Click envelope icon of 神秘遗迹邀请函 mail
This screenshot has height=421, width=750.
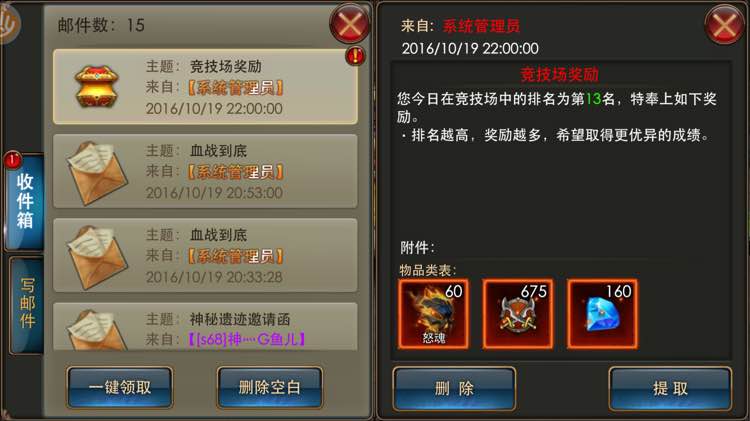tap(97, 330)
